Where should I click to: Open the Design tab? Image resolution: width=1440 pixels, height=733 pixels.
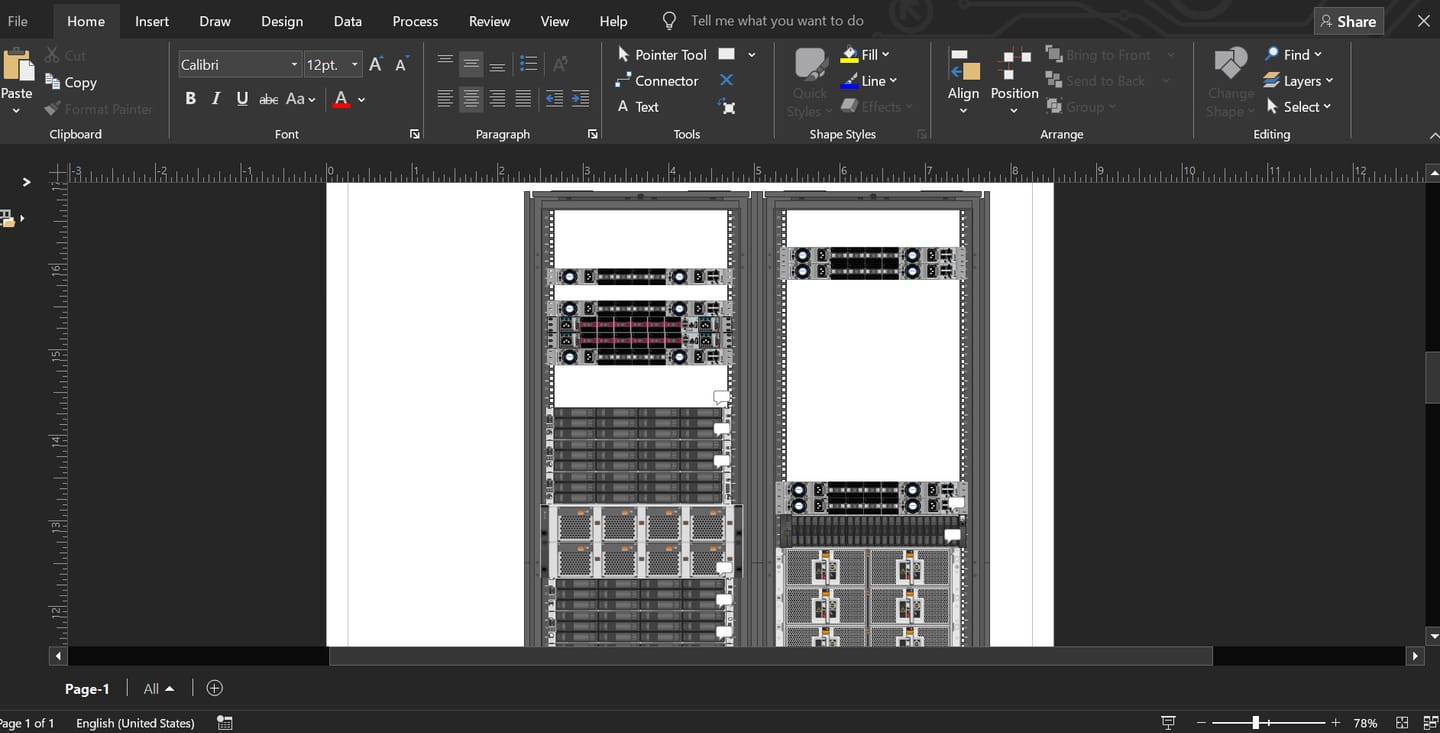[x=282, y=21]
